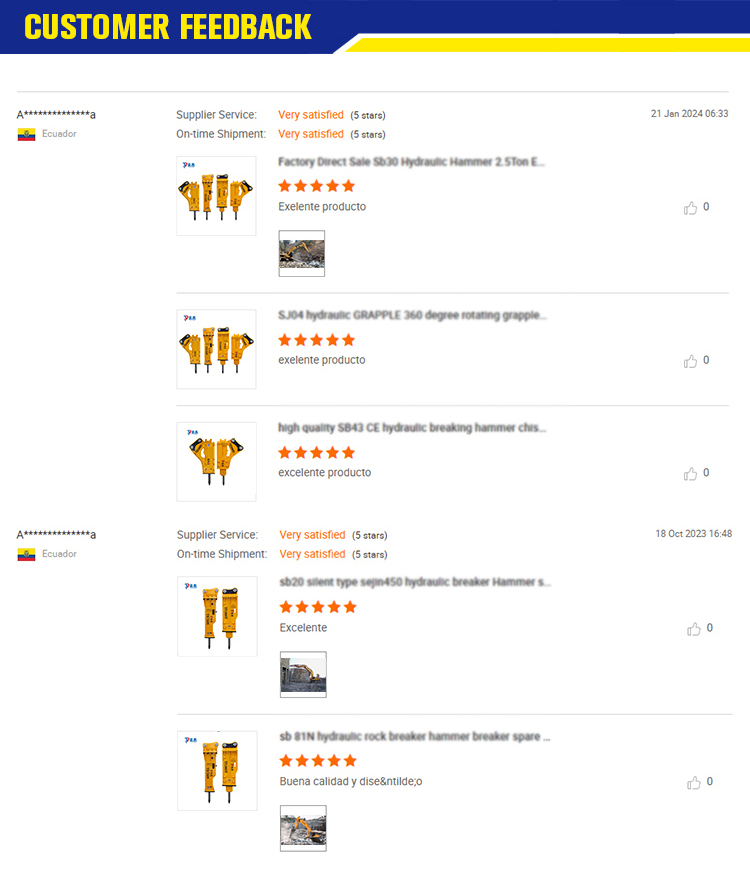The height and width of the screenshot is (886, 750).
Task: Give thumbs-up to the "Excelente" sb20 review
Action: pyautogui.click(x=693, y=629)
